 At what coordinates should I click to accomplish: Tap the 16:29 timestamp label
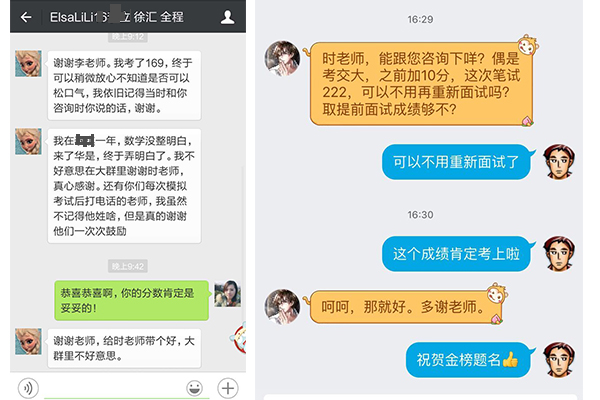(420, 19)
